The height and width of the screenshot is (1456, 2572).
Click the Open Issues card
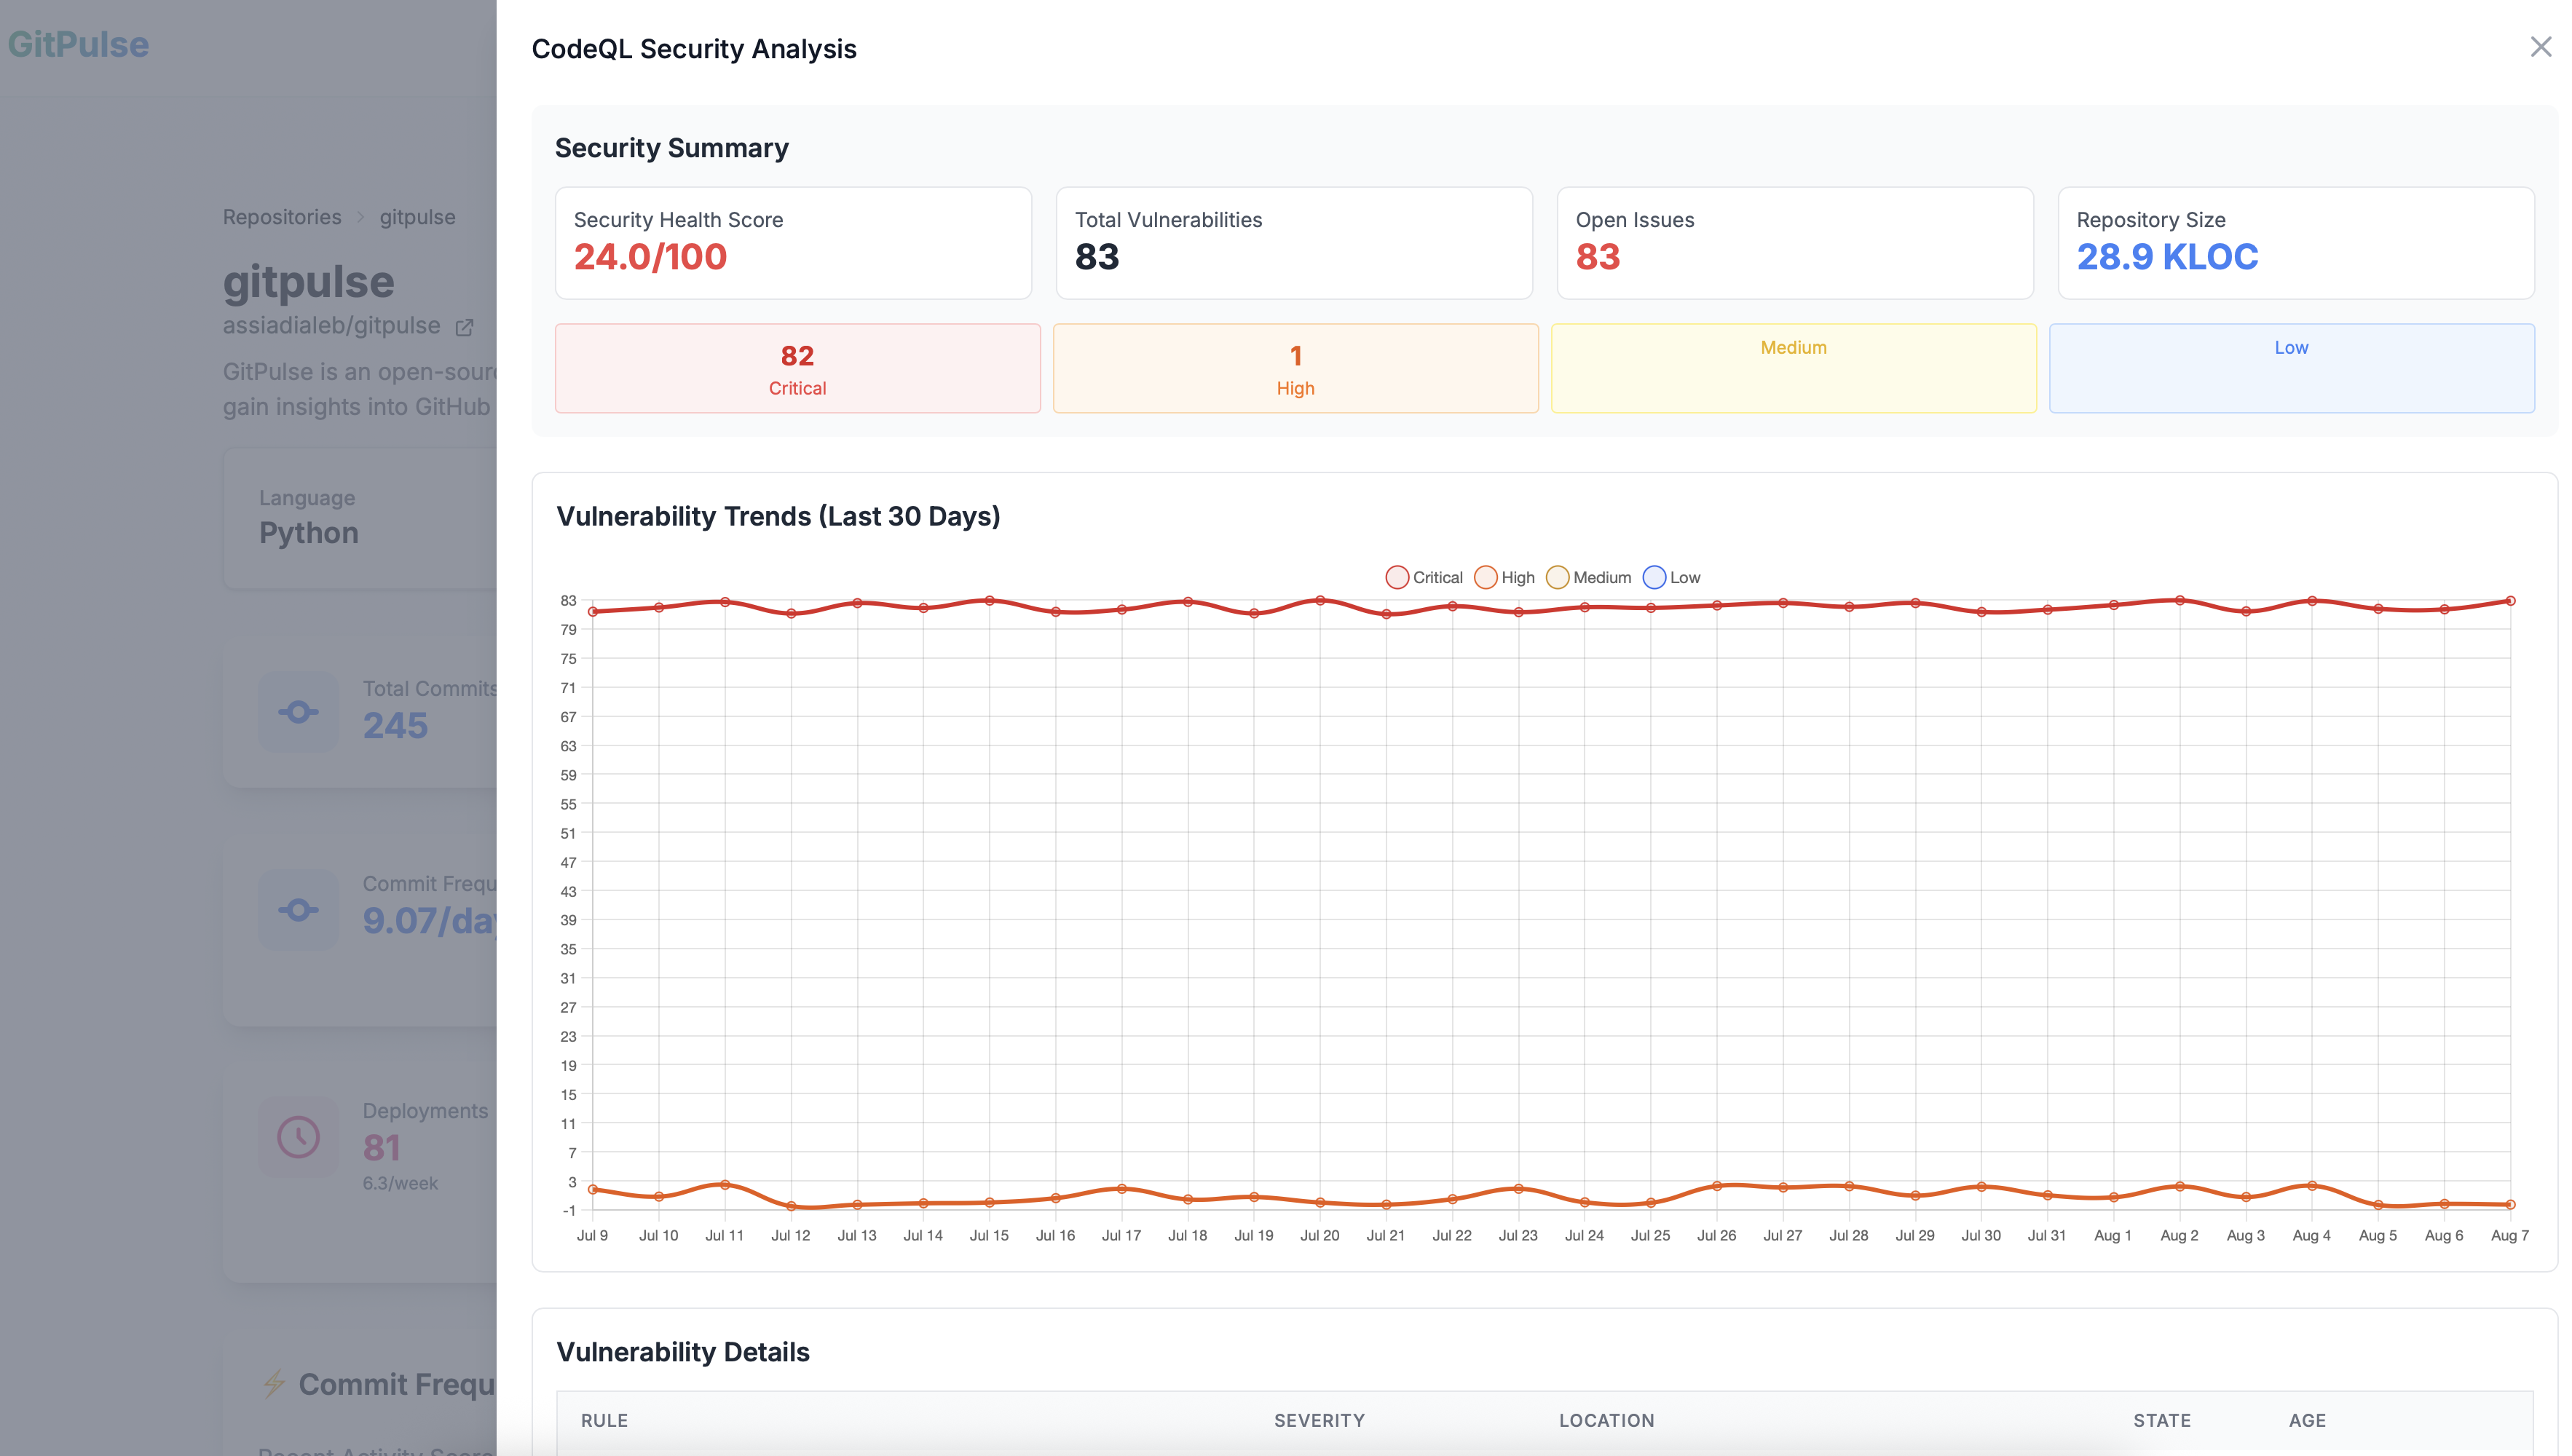pos(1795,243)
